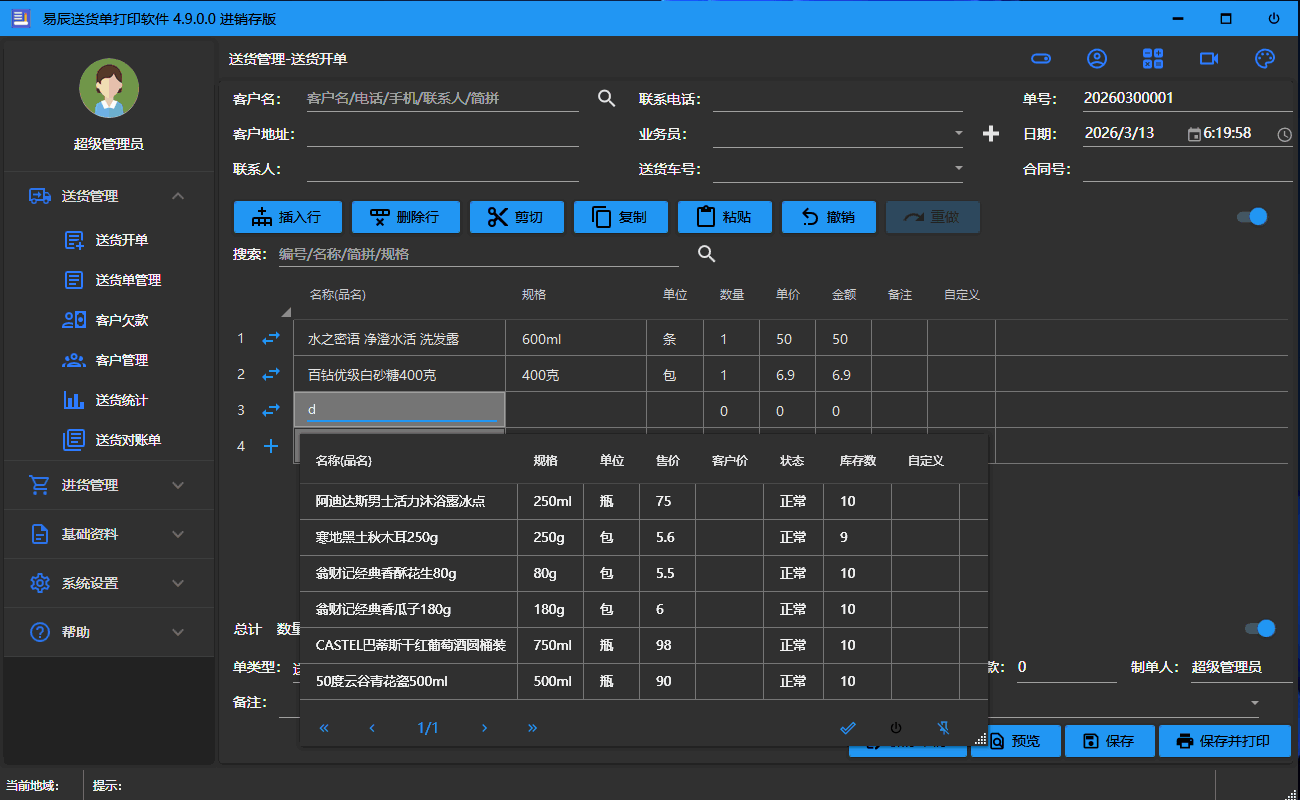The image size is (1300, 800).
Task: Click the checkmark confirm icon in popup
Action: (848, 728)
